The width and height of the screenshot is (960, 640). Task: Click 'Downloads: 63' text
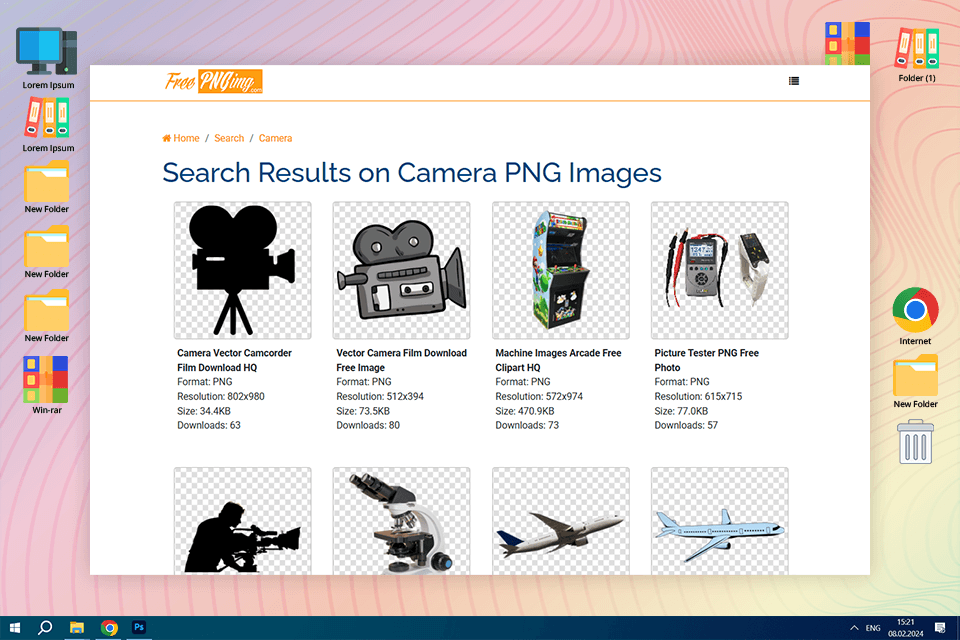point(209,425)
